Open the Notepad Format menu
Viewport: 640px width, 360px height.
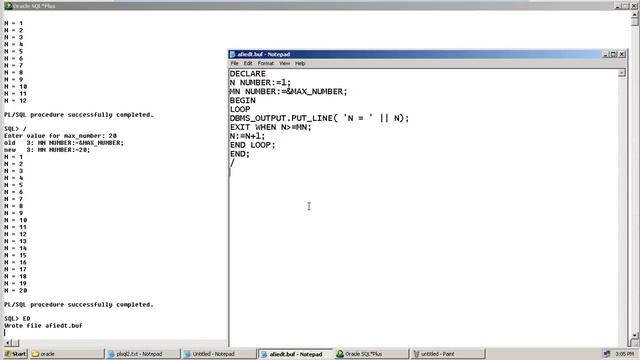pyautogui.click(x=266, y=64)
